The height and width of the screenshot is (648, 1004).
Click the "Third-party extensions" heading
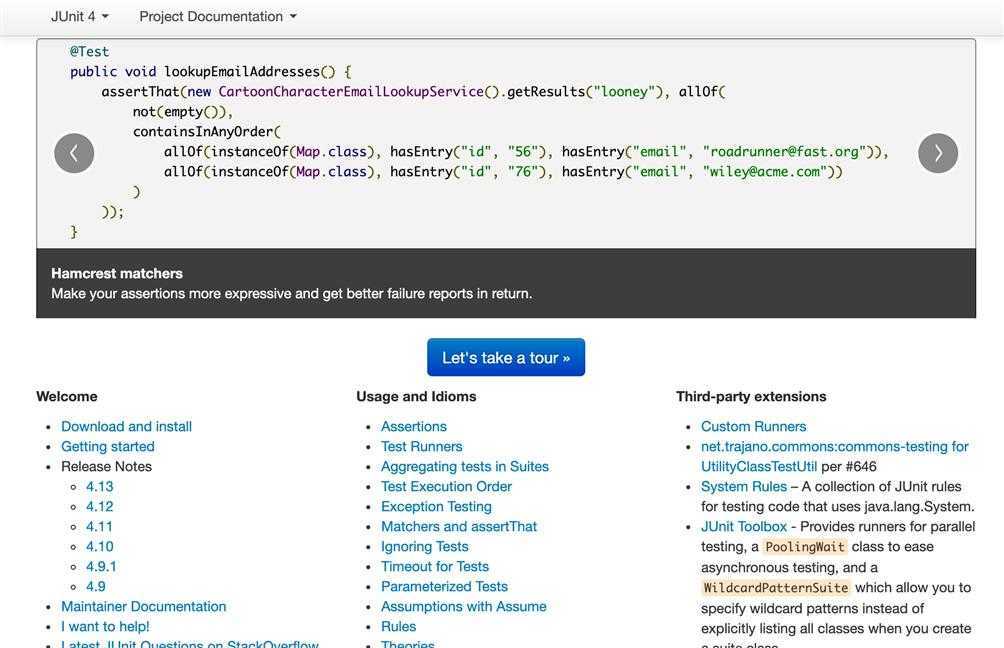tap(751, 396)
